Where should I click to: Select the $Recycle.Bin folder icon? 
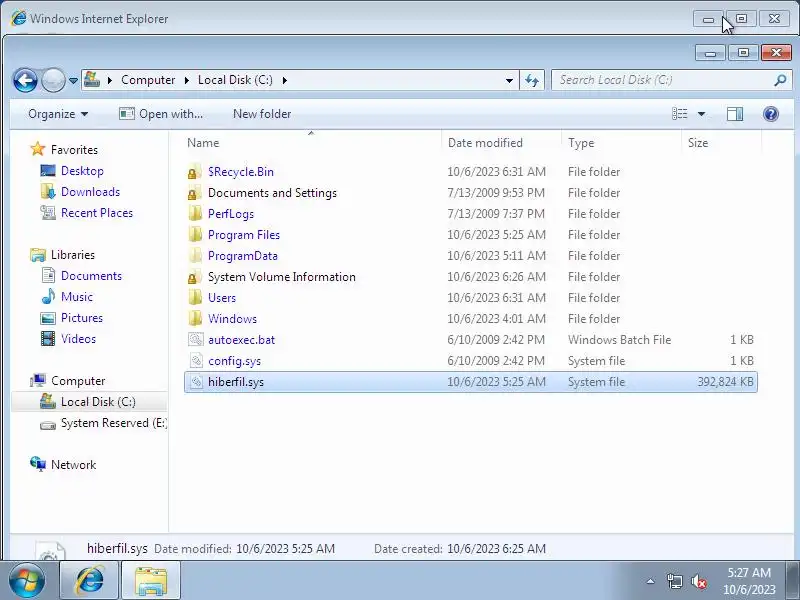pos(195,172)
